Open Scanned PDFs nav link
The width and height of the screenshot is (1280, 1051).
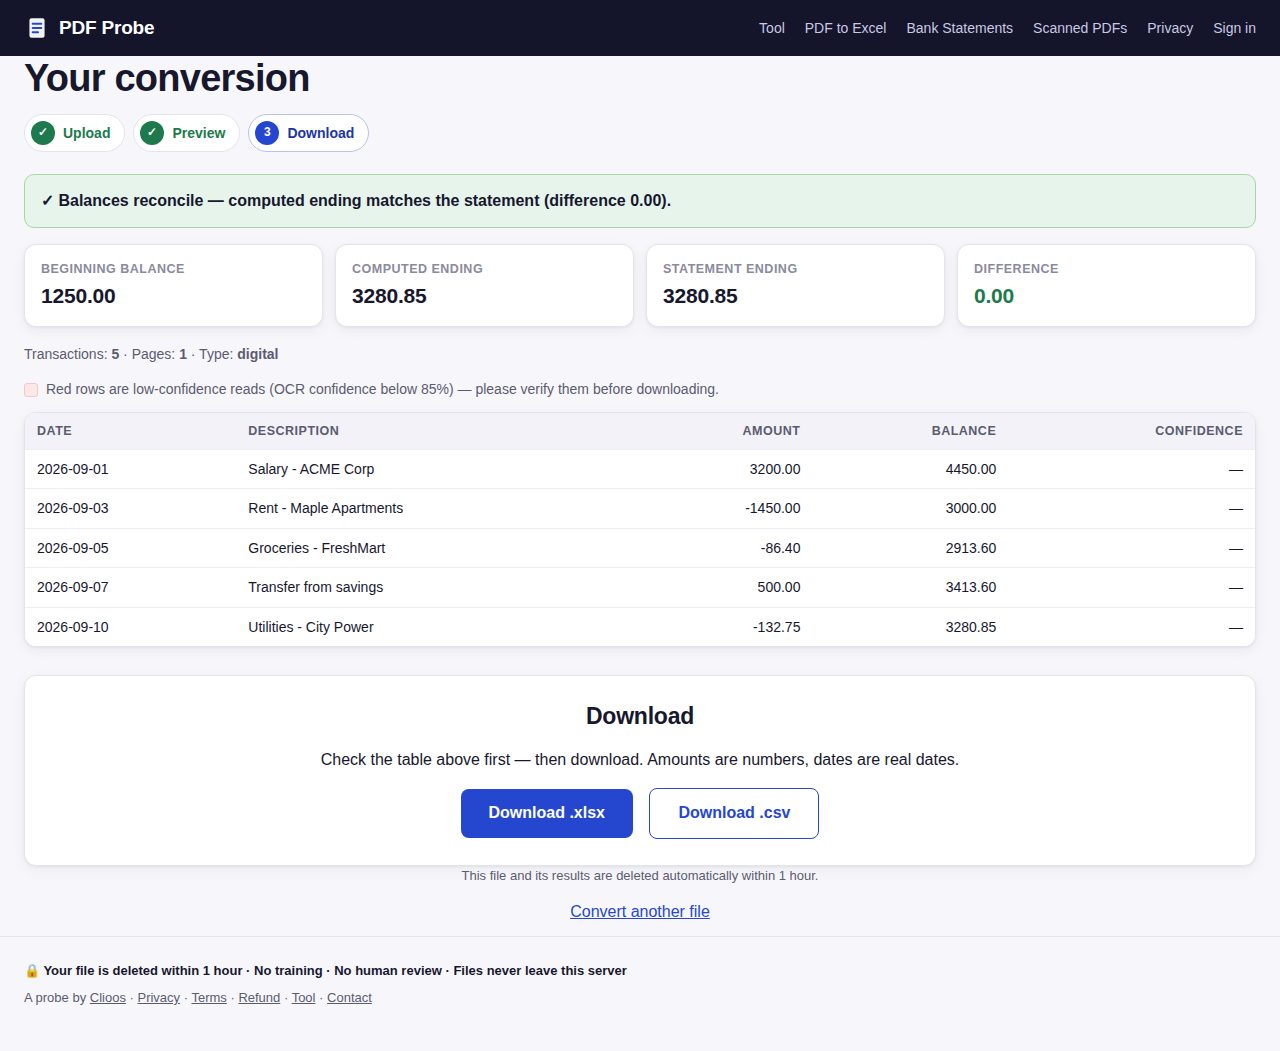point(1080,28)
